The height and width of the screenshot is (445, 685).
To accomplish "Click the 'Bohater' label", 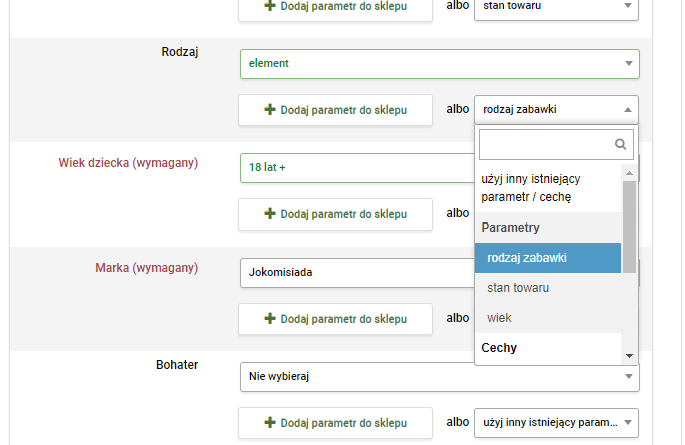I will click(x=177, y=365).
